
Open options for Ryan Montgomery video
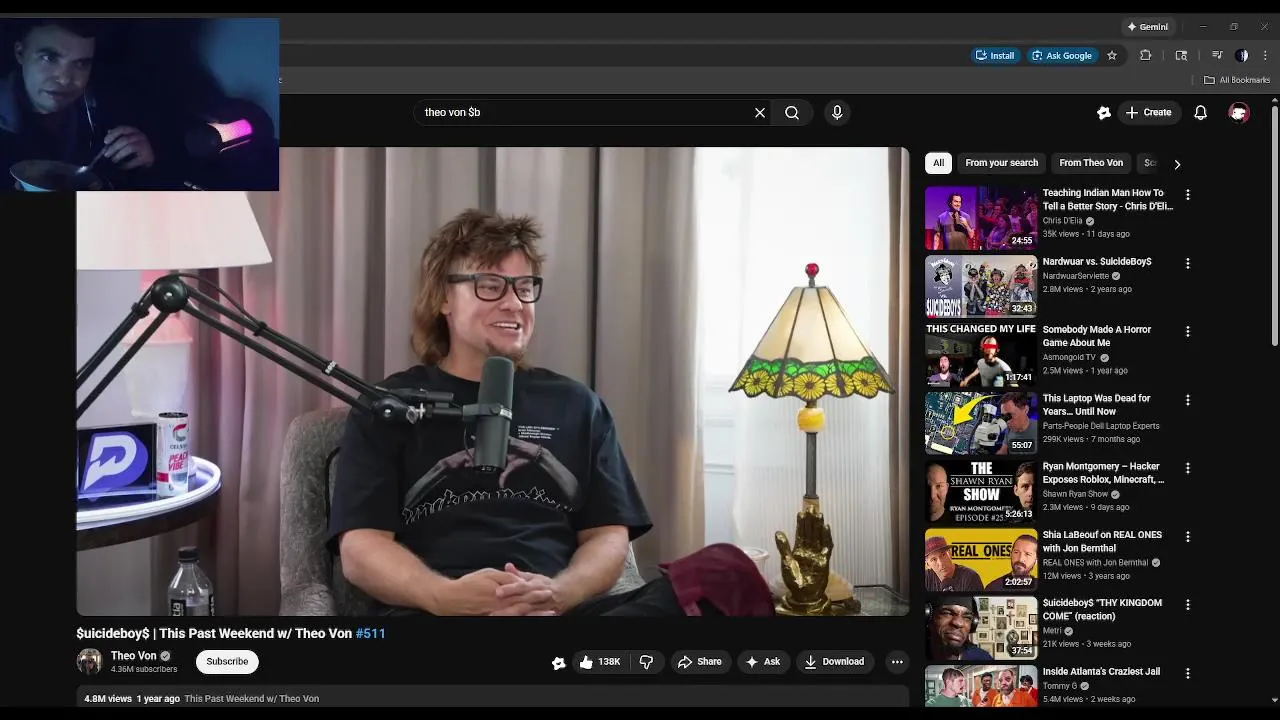(1188, 468)
